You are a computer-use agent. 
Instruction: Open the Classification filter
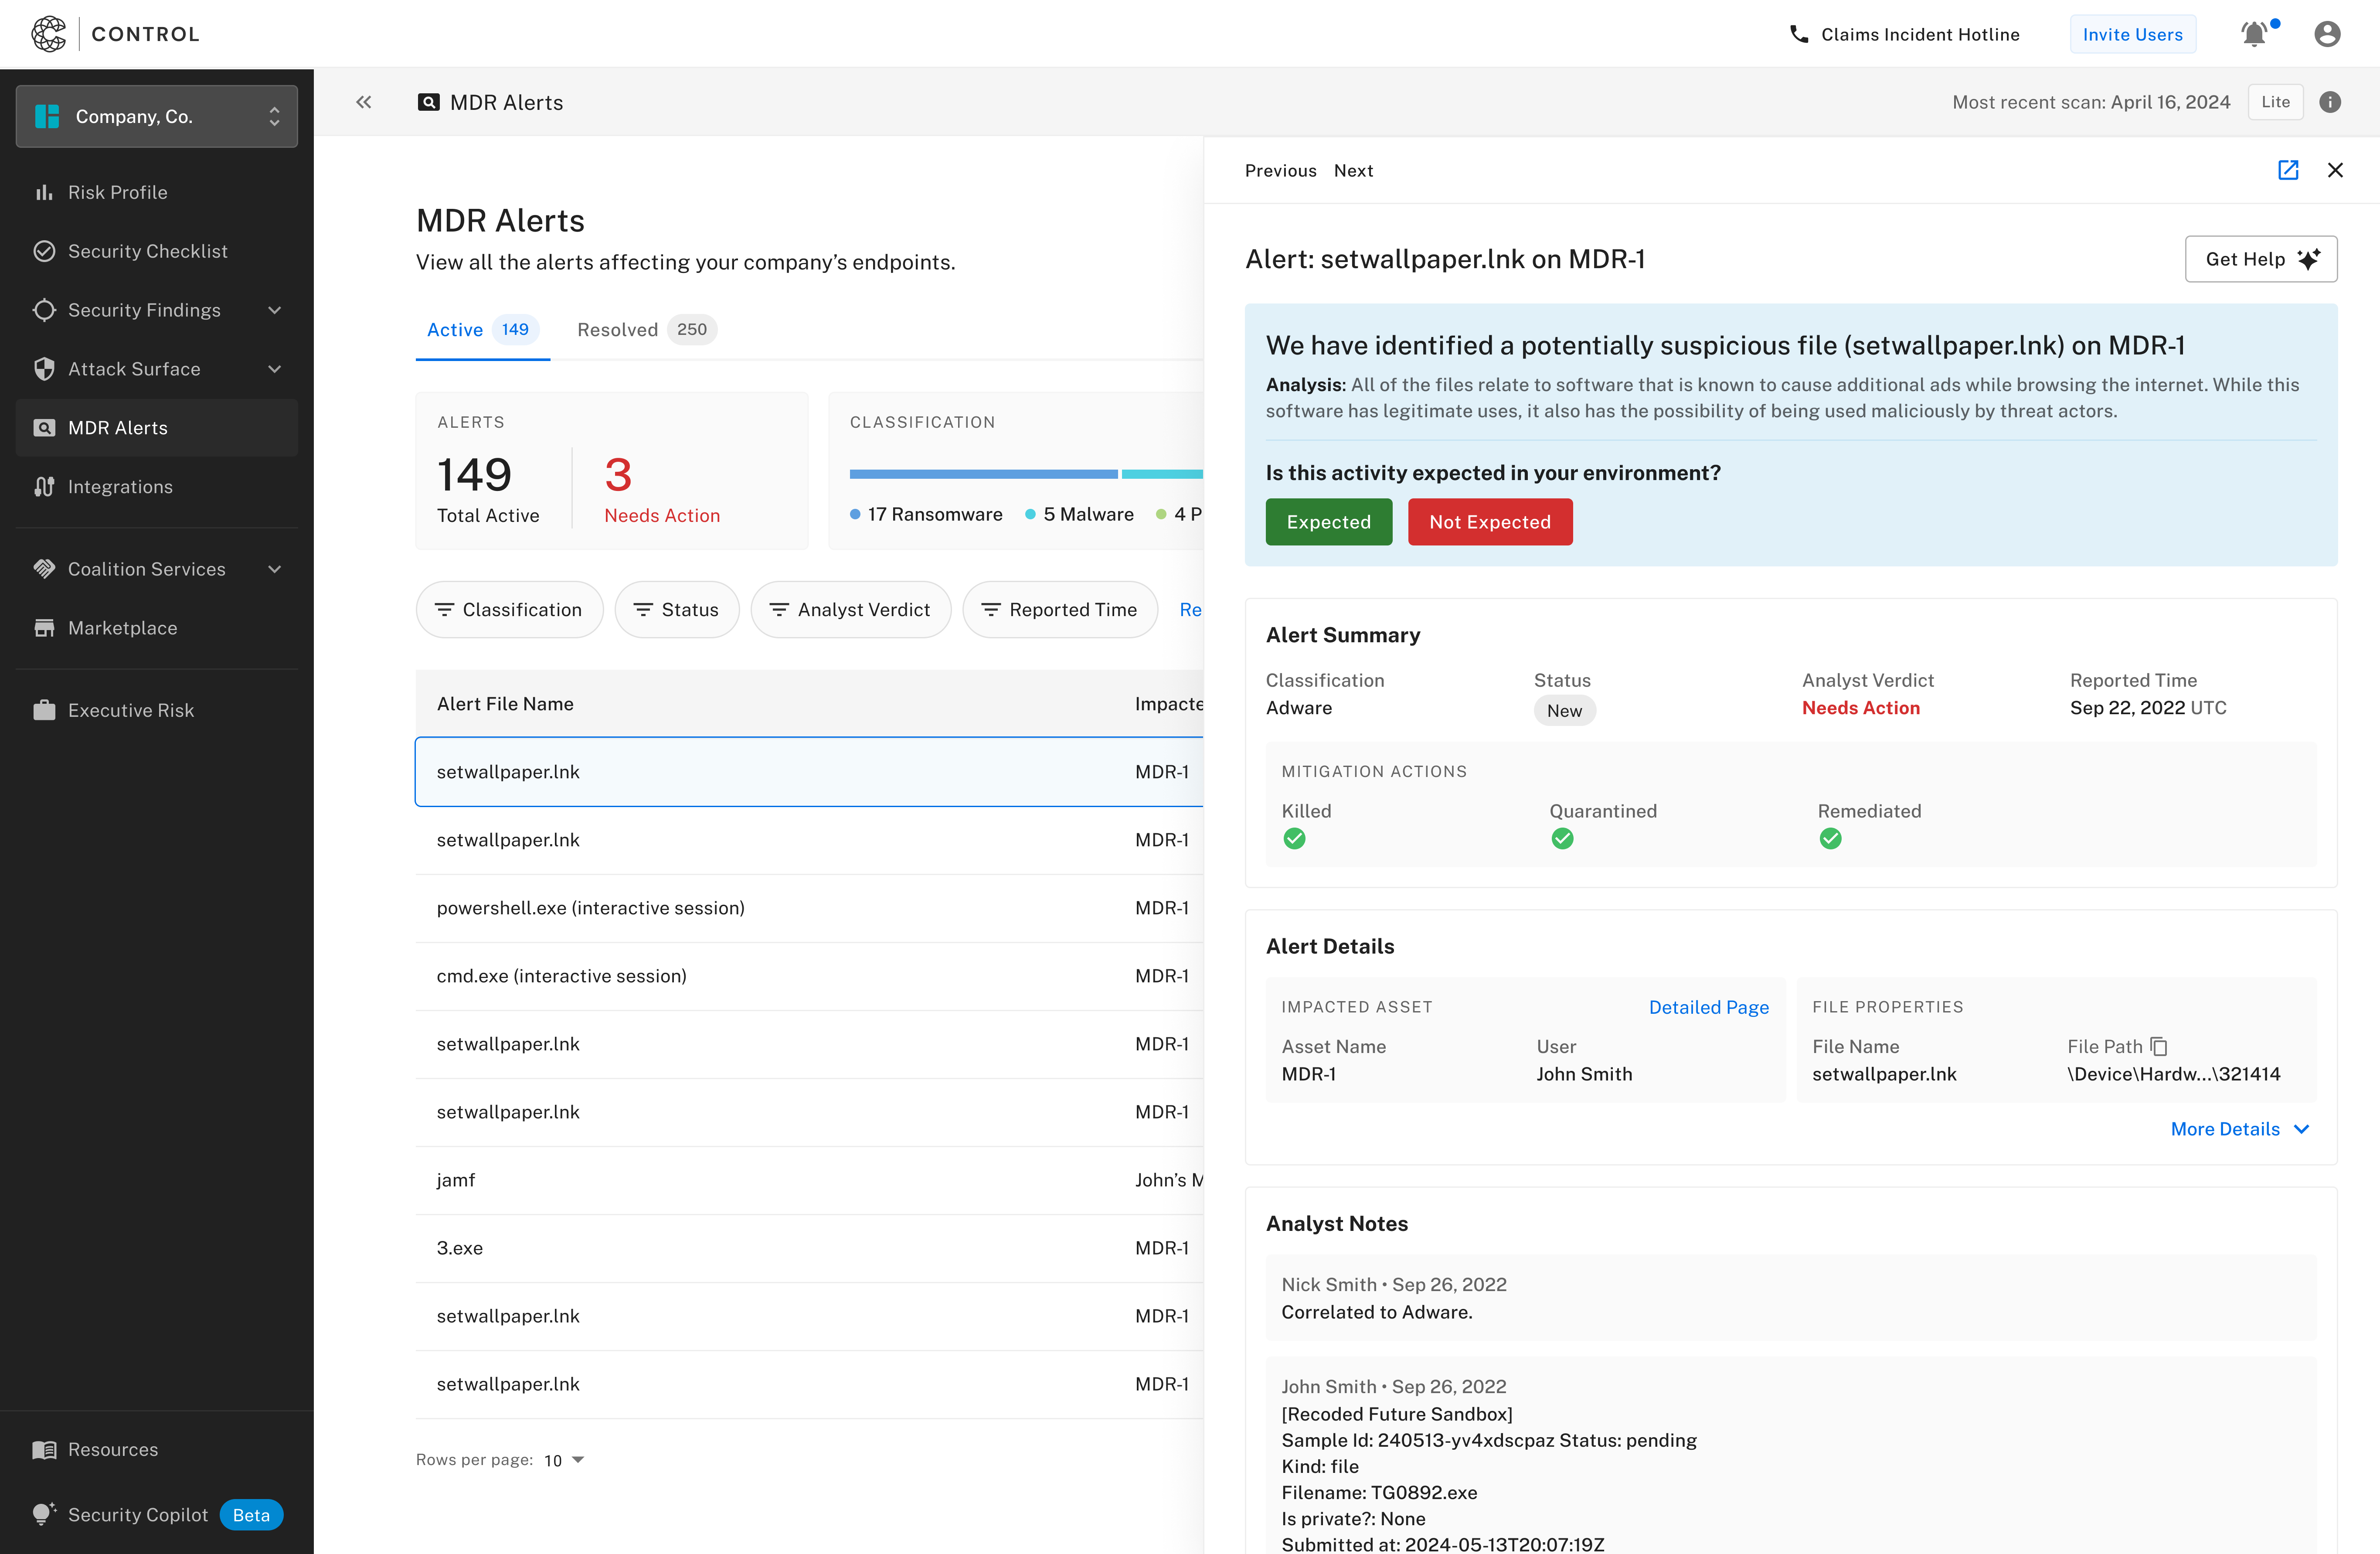coord(509,610)
